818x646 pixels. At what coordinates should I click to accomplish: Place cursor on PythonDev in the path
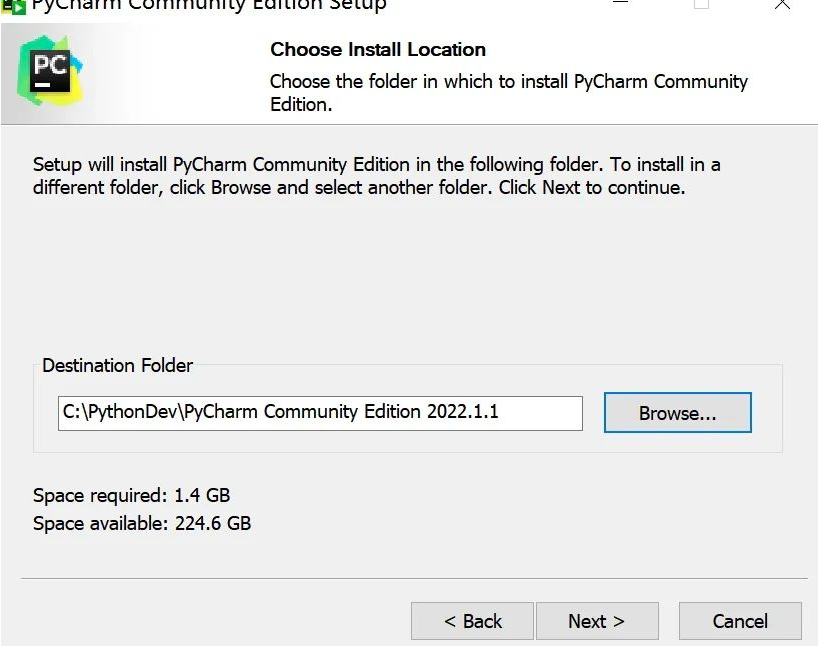(134, 412)
